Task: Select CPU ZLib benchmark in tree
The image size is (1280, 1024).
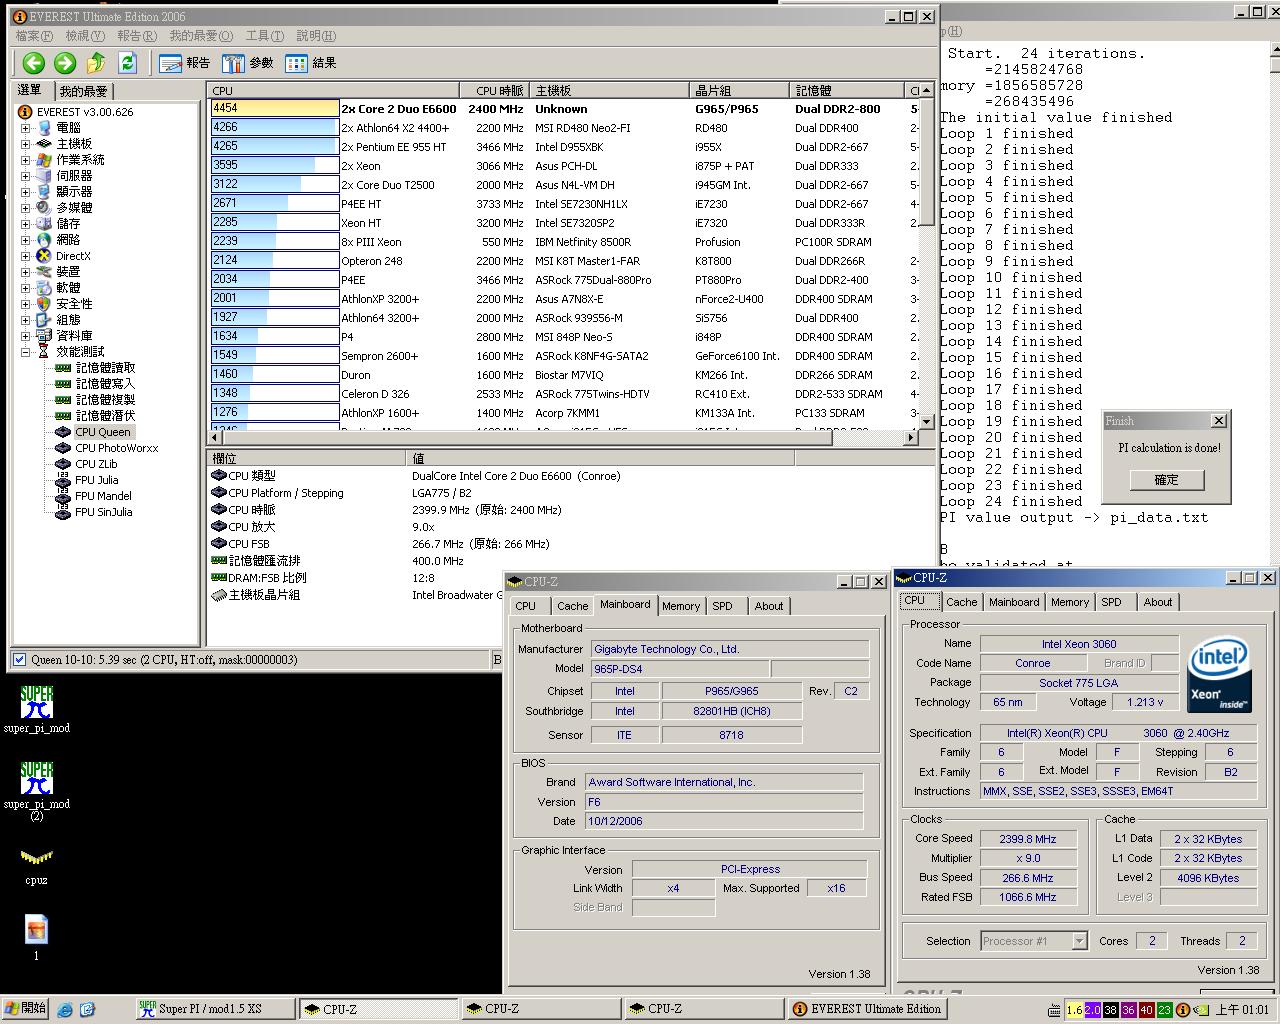Action: point(87,464)
